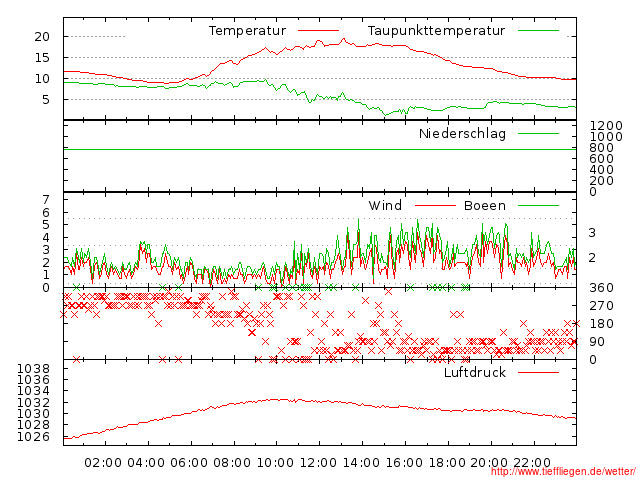Click the 12:00 time axis label
Image resolution: width=640 pixels, height=480 pixels.
point(318,463)
